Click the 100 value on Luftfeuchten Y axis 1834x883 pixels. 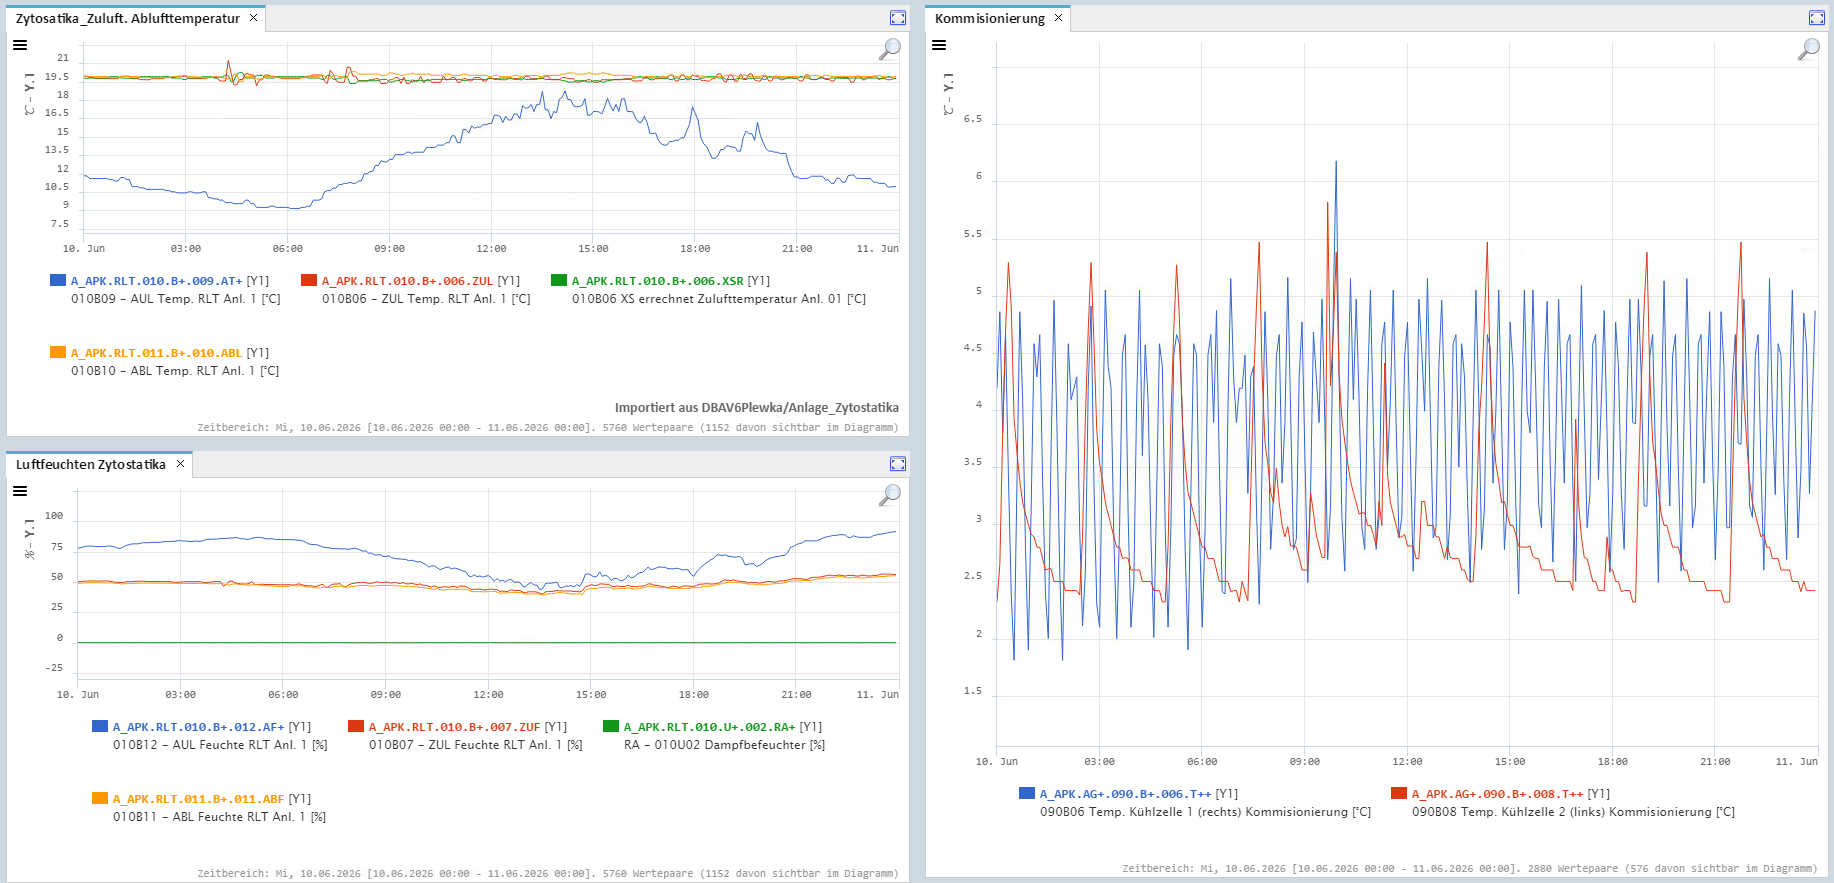[x=54, y=516]
